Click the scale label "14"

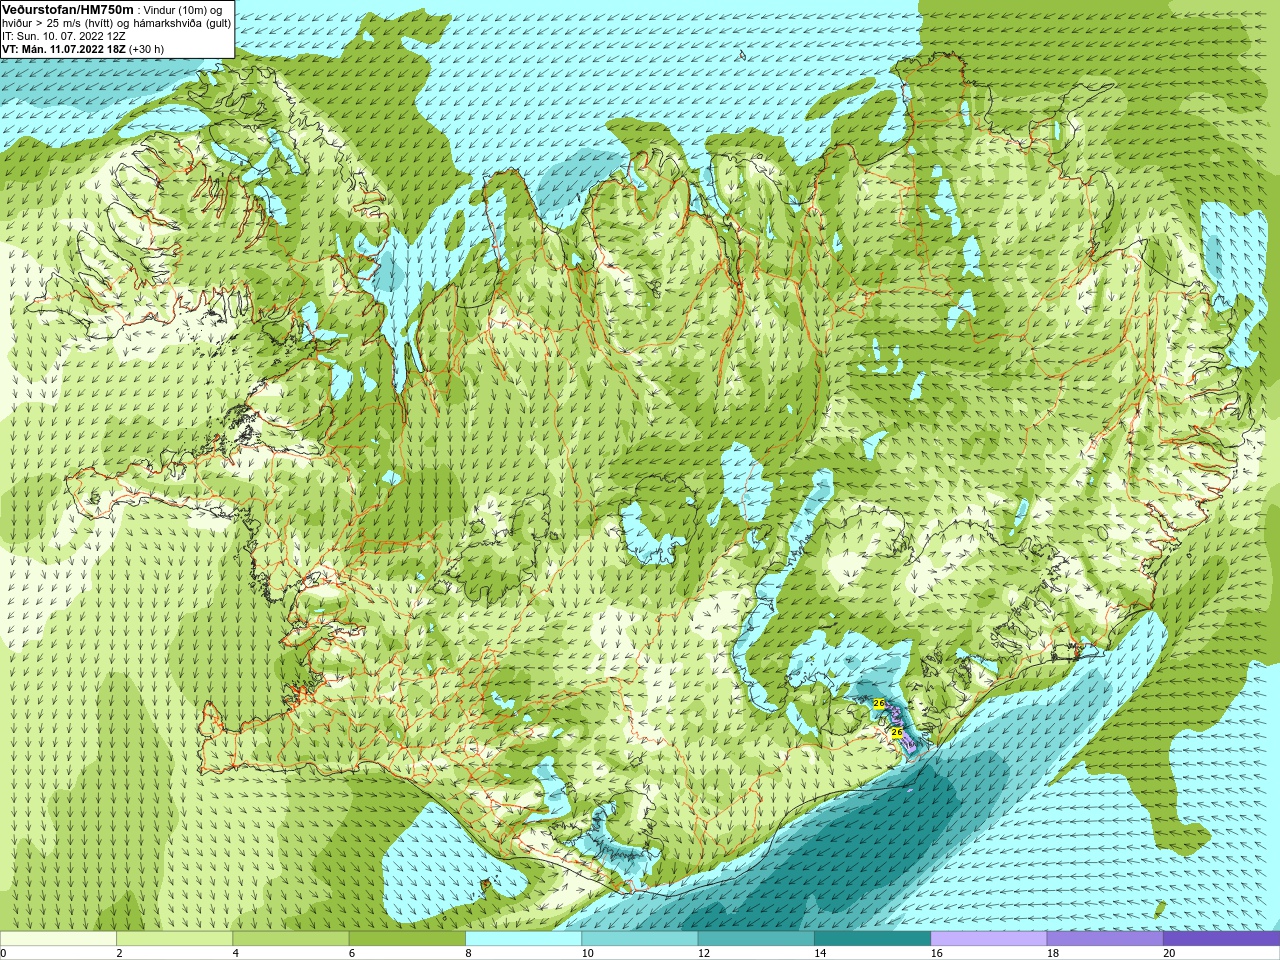coord(820,953)
